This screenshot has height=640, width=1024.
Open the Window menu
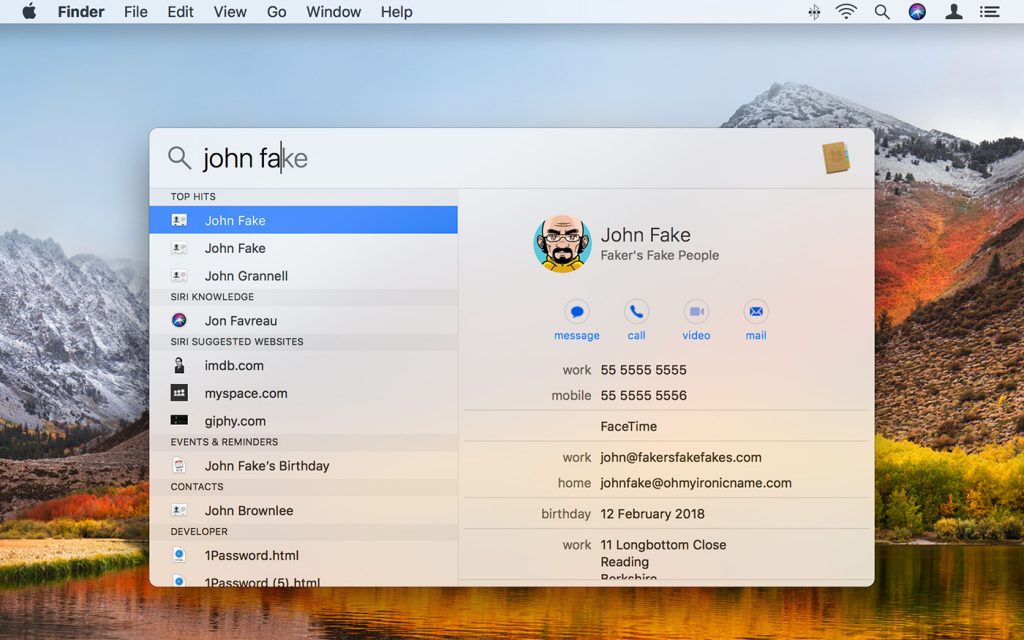coord(333,12)
